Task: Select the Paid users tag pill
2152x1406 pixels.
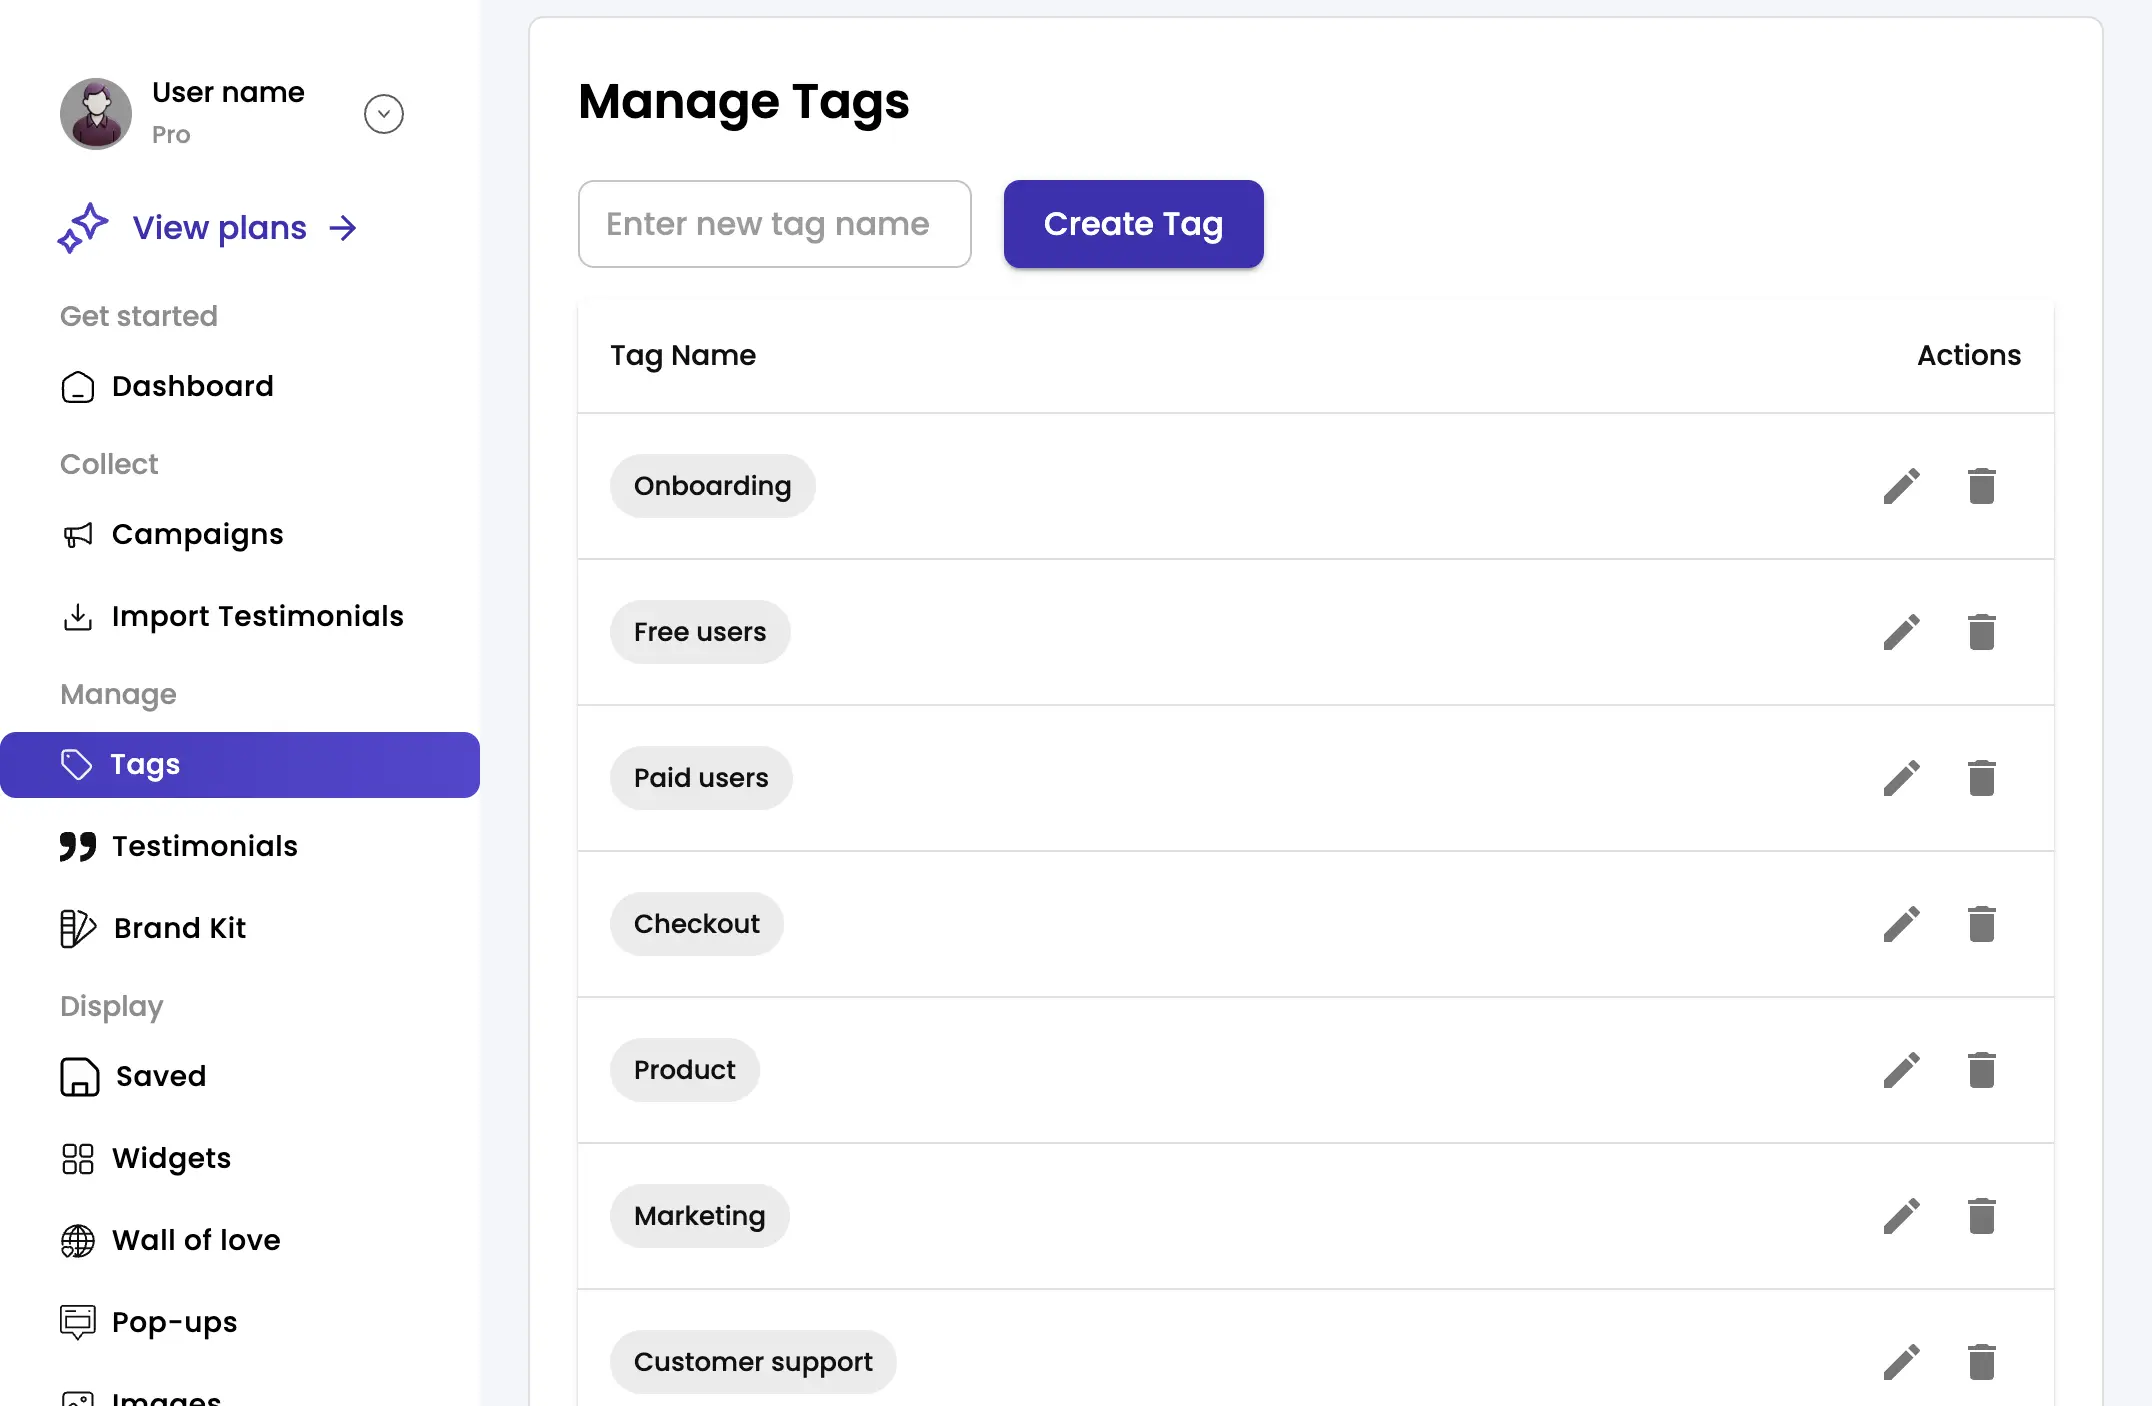Action: (x=700, y=777)
